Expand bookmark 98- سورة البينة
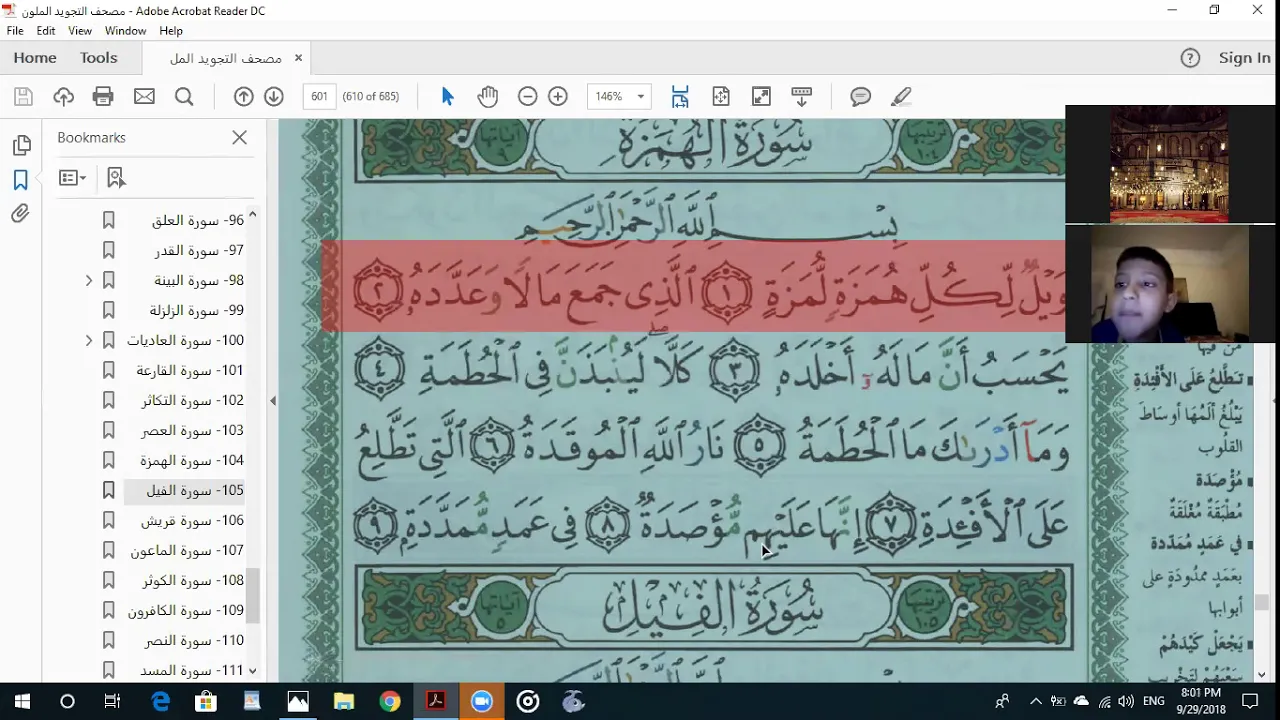 pyautogui.click(x=89, y=281)
